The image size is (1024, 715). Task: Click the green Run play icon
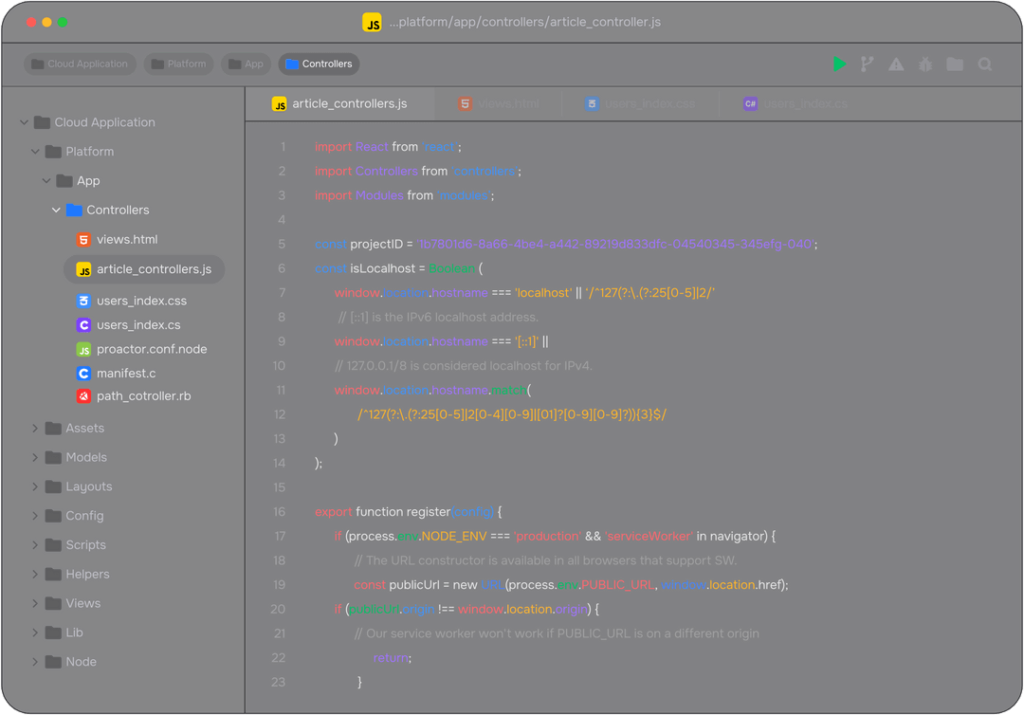[839, 64]
